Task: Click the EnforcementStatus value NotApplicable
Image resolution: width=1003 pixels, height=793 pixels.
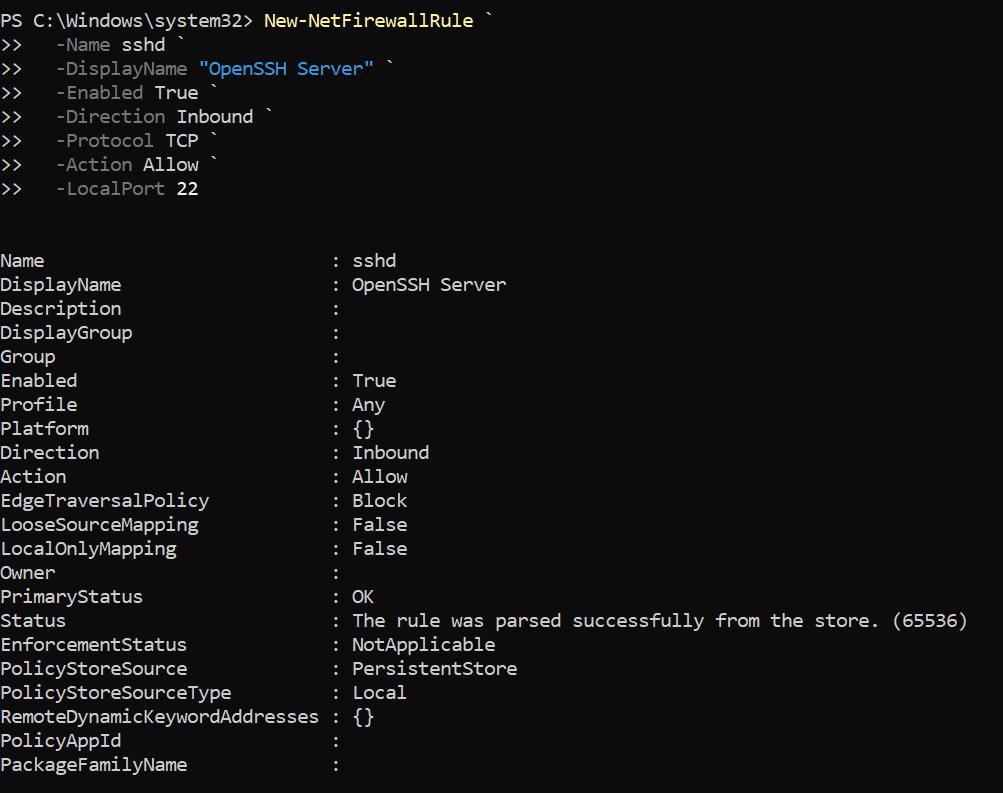Action: (x=424, y=645)
